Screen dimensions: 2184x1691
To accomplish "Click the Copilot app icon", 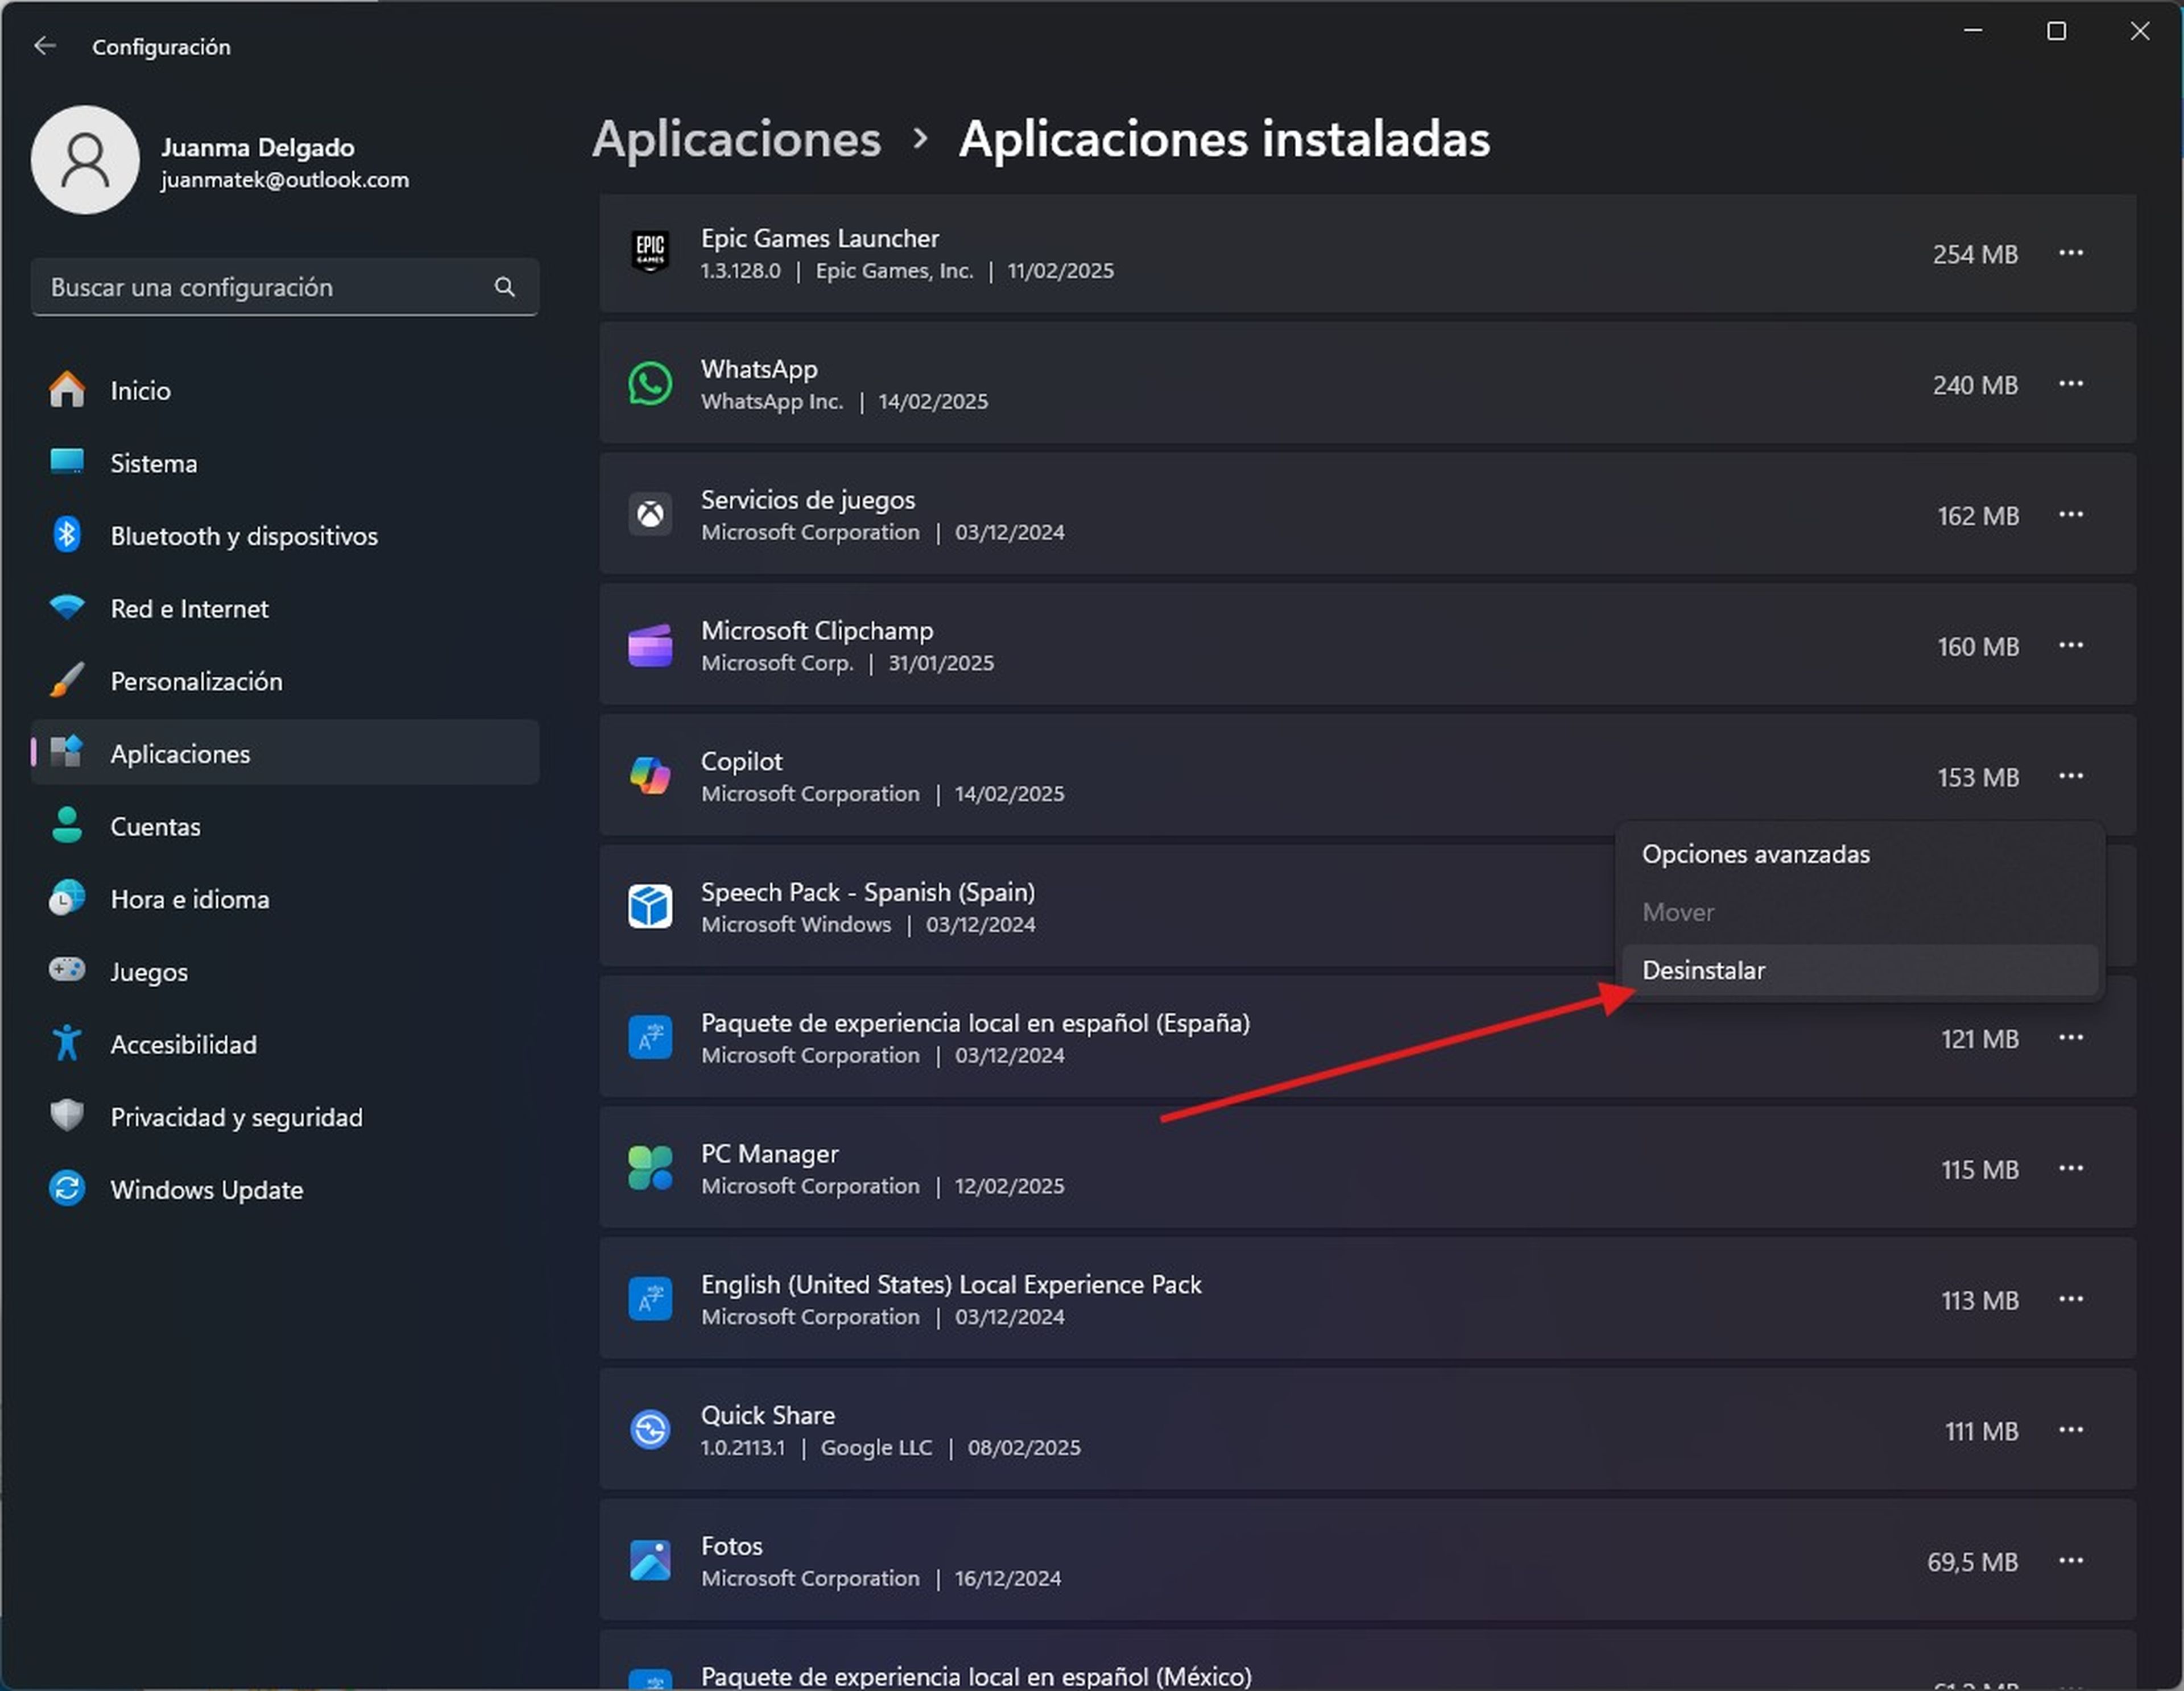I will tap(650, 776).
